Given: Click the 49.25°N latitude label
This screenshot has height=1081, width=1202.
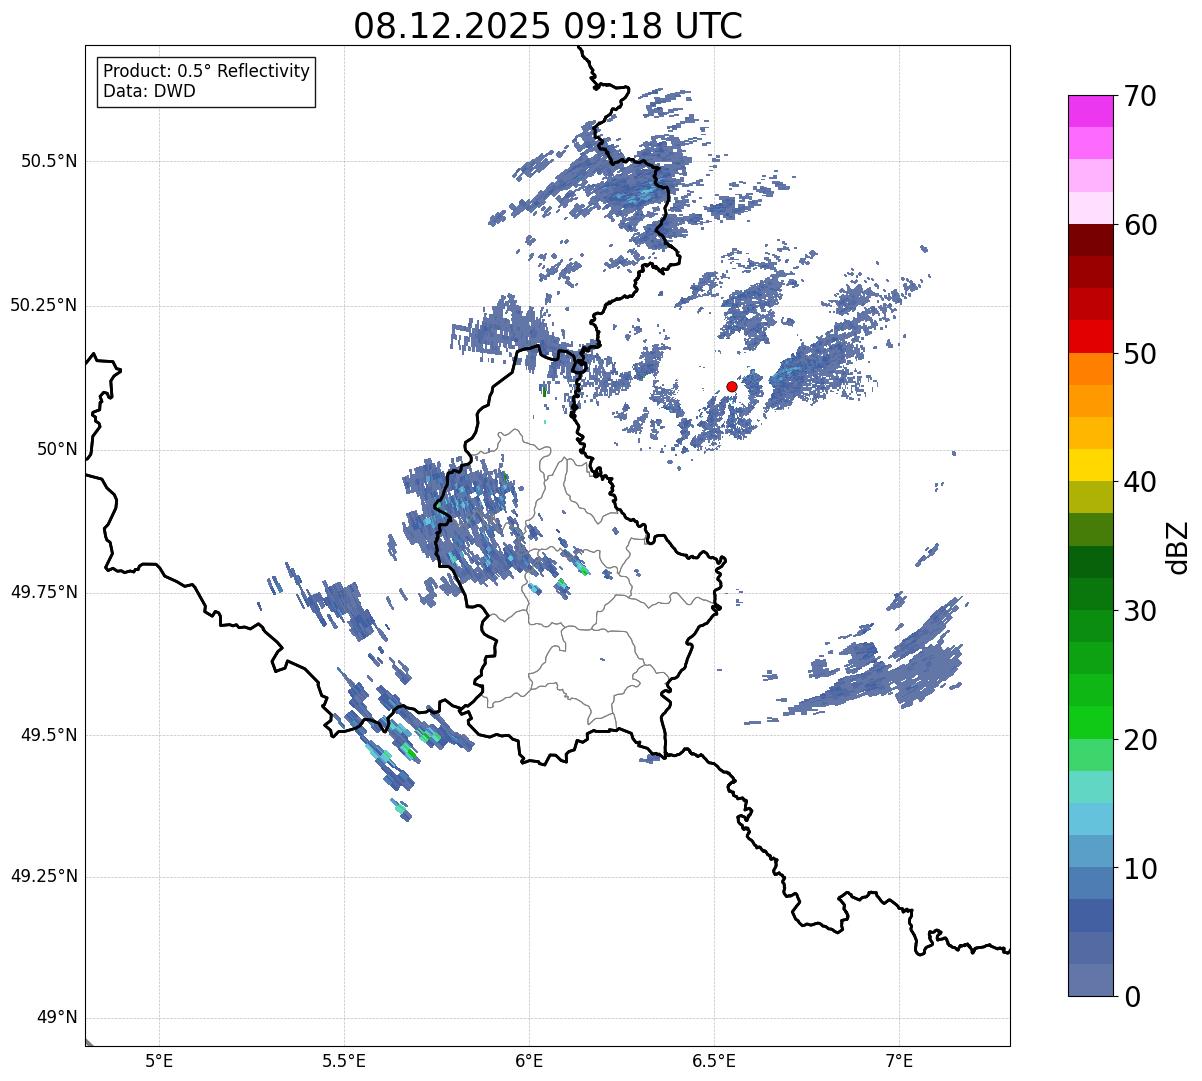Looking at the screenshot, I should click(x=44, y=876).
